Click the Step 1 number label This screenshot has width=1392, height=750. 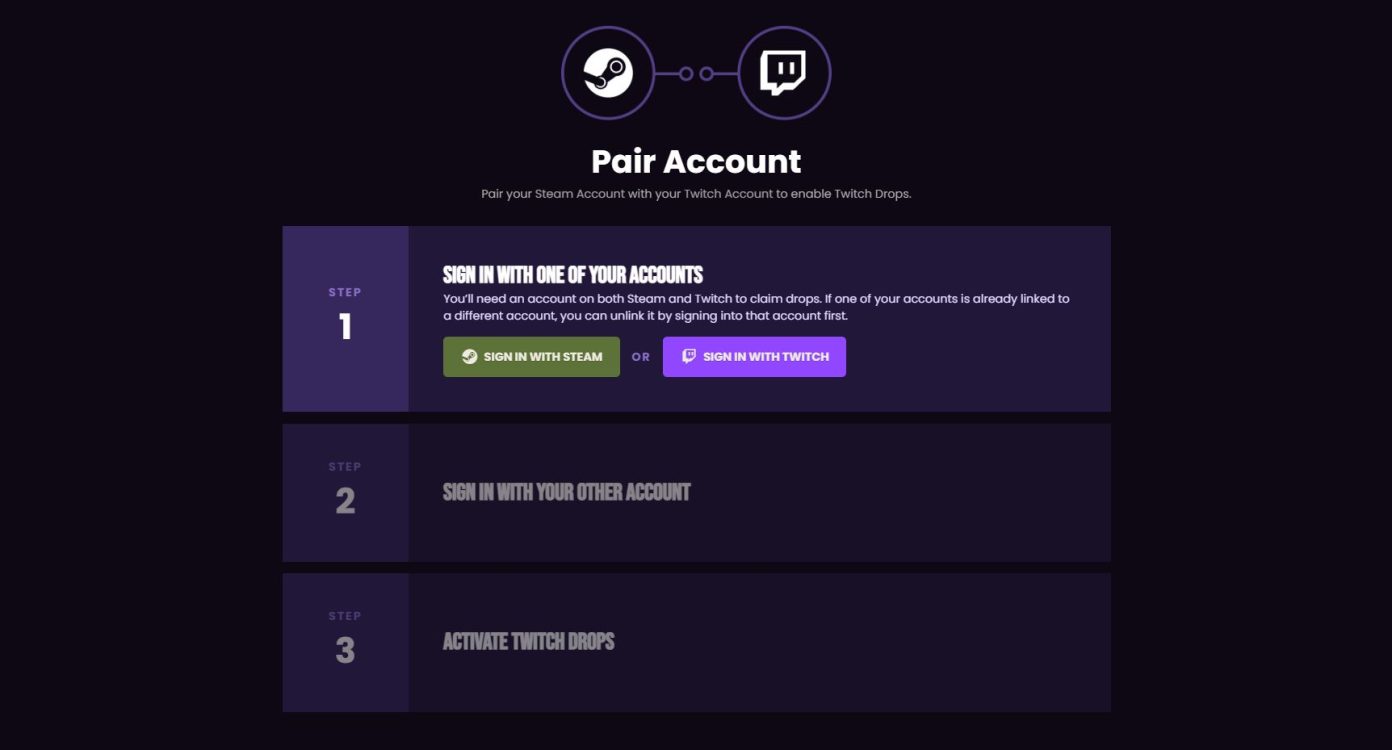[x=346, y=327]
